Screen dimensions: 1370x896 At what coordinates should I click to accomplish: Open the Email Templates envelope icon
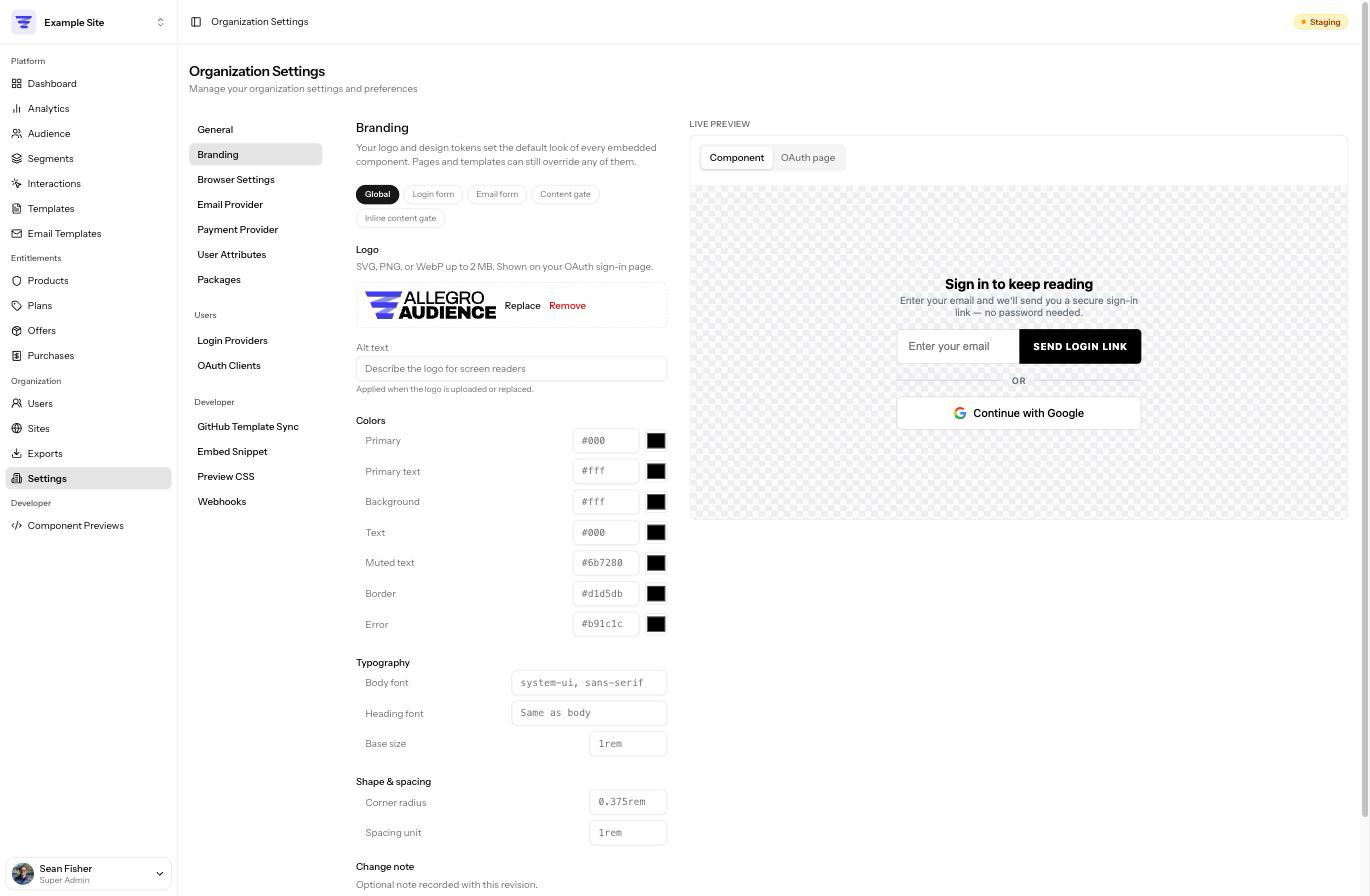coord(17,234)
